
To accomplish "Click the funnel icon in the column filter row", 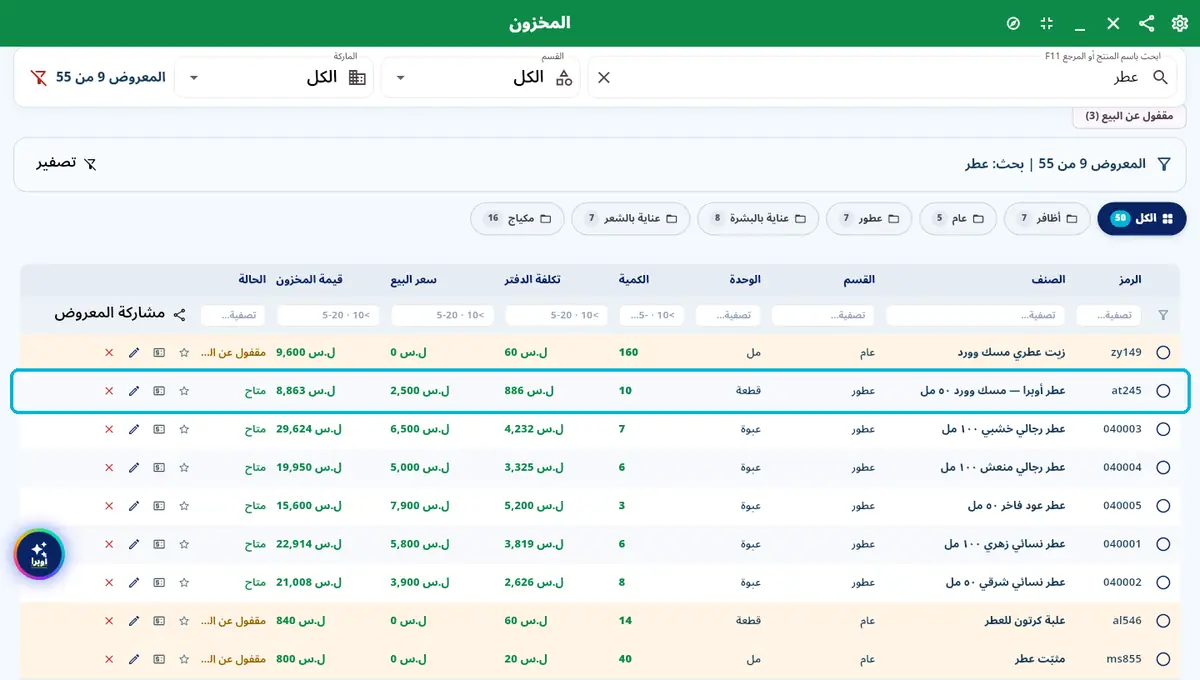I will pos(1163,315).
